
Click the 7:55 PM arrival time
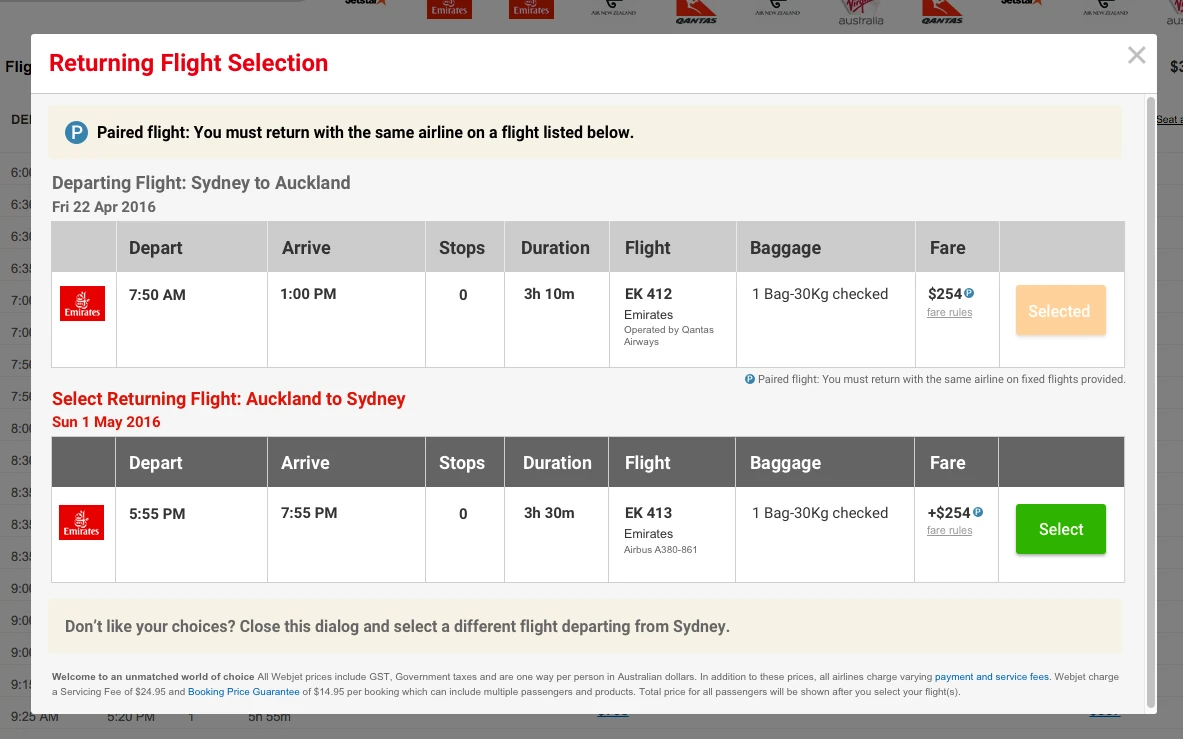[x=309, y=513]
